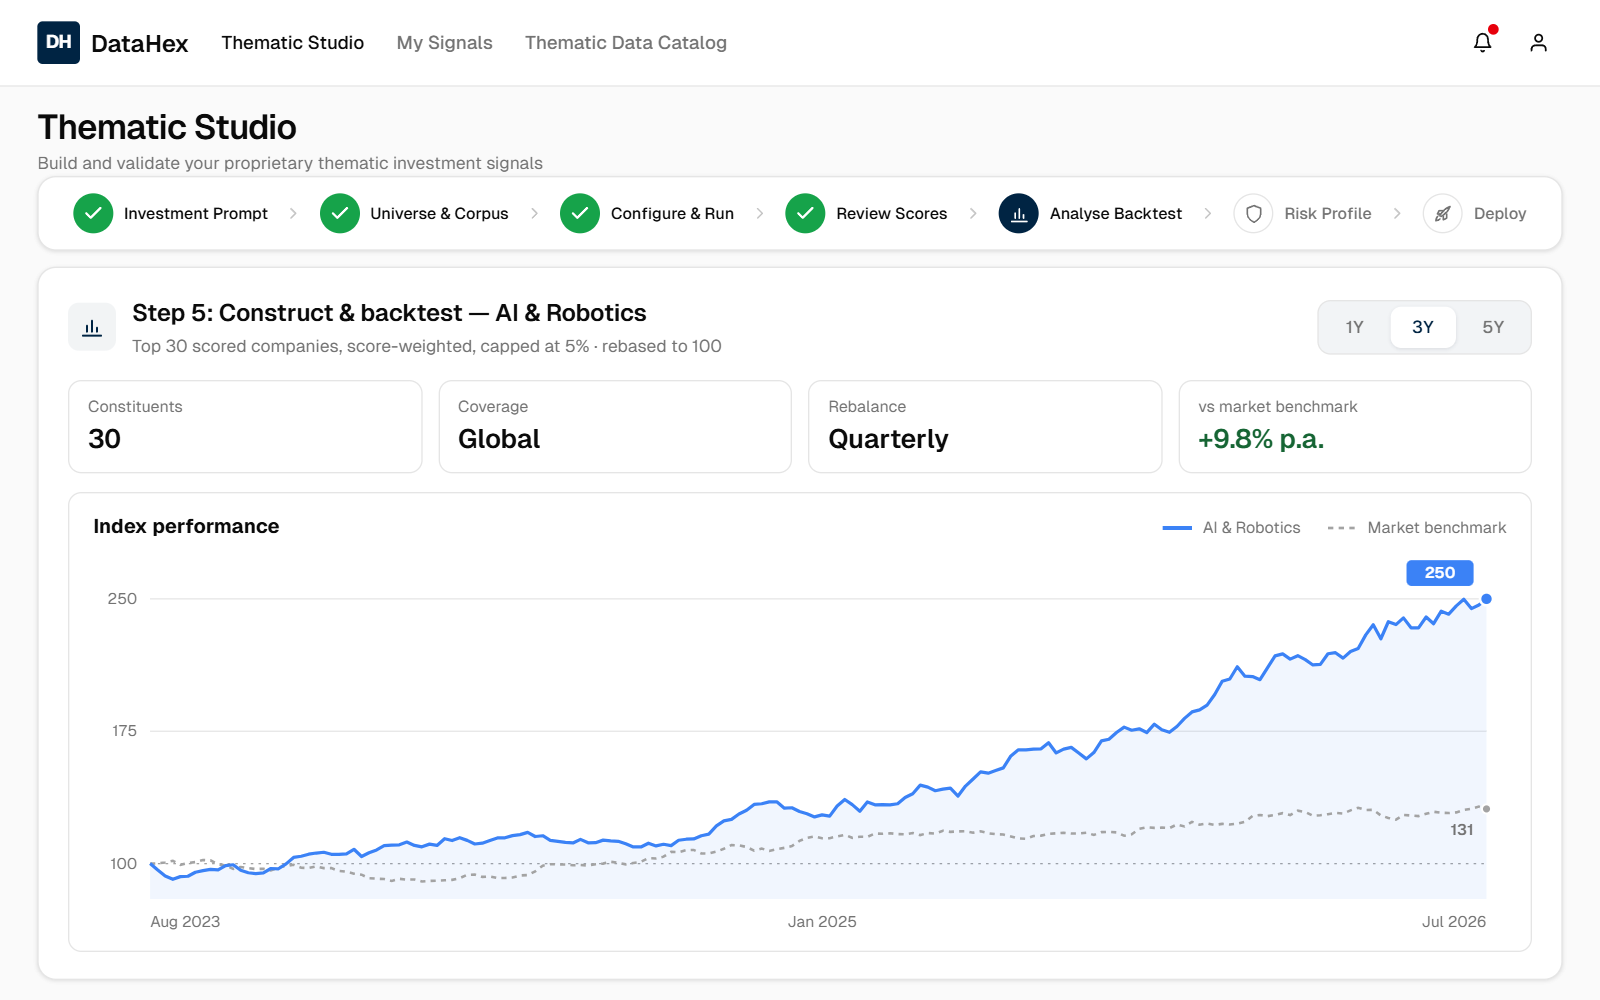Screen dimensions: 1600x1000
Task: Click the Aug 2023 axis label
Action: (x=185, y=922)
